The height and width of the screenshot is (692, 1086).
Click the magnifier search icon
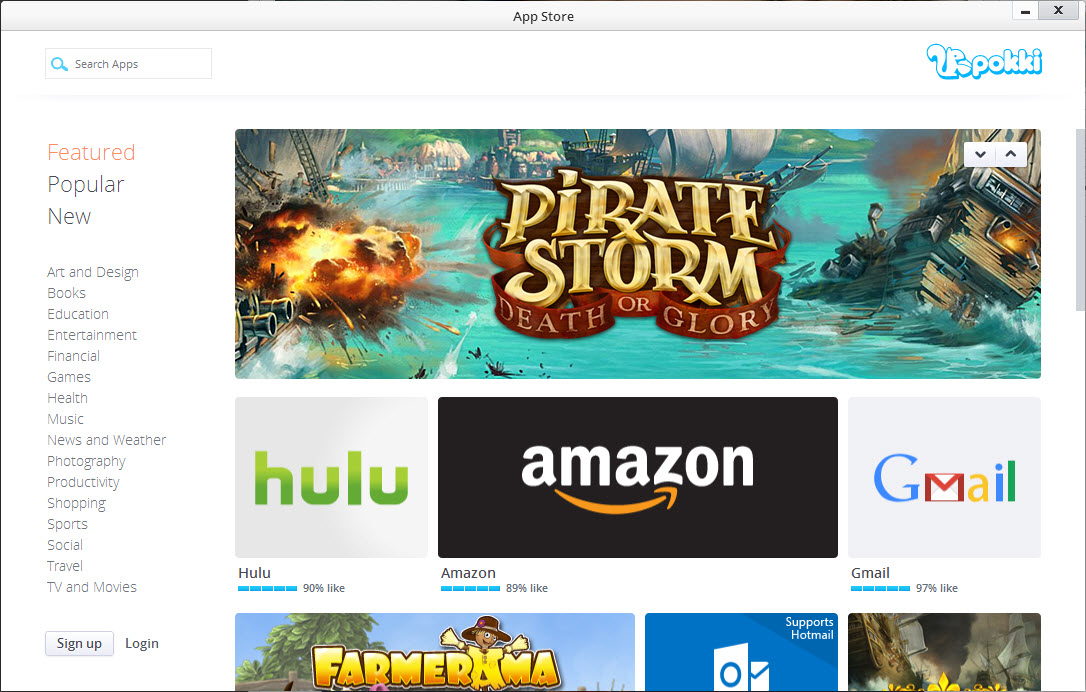tap(60, 64)
